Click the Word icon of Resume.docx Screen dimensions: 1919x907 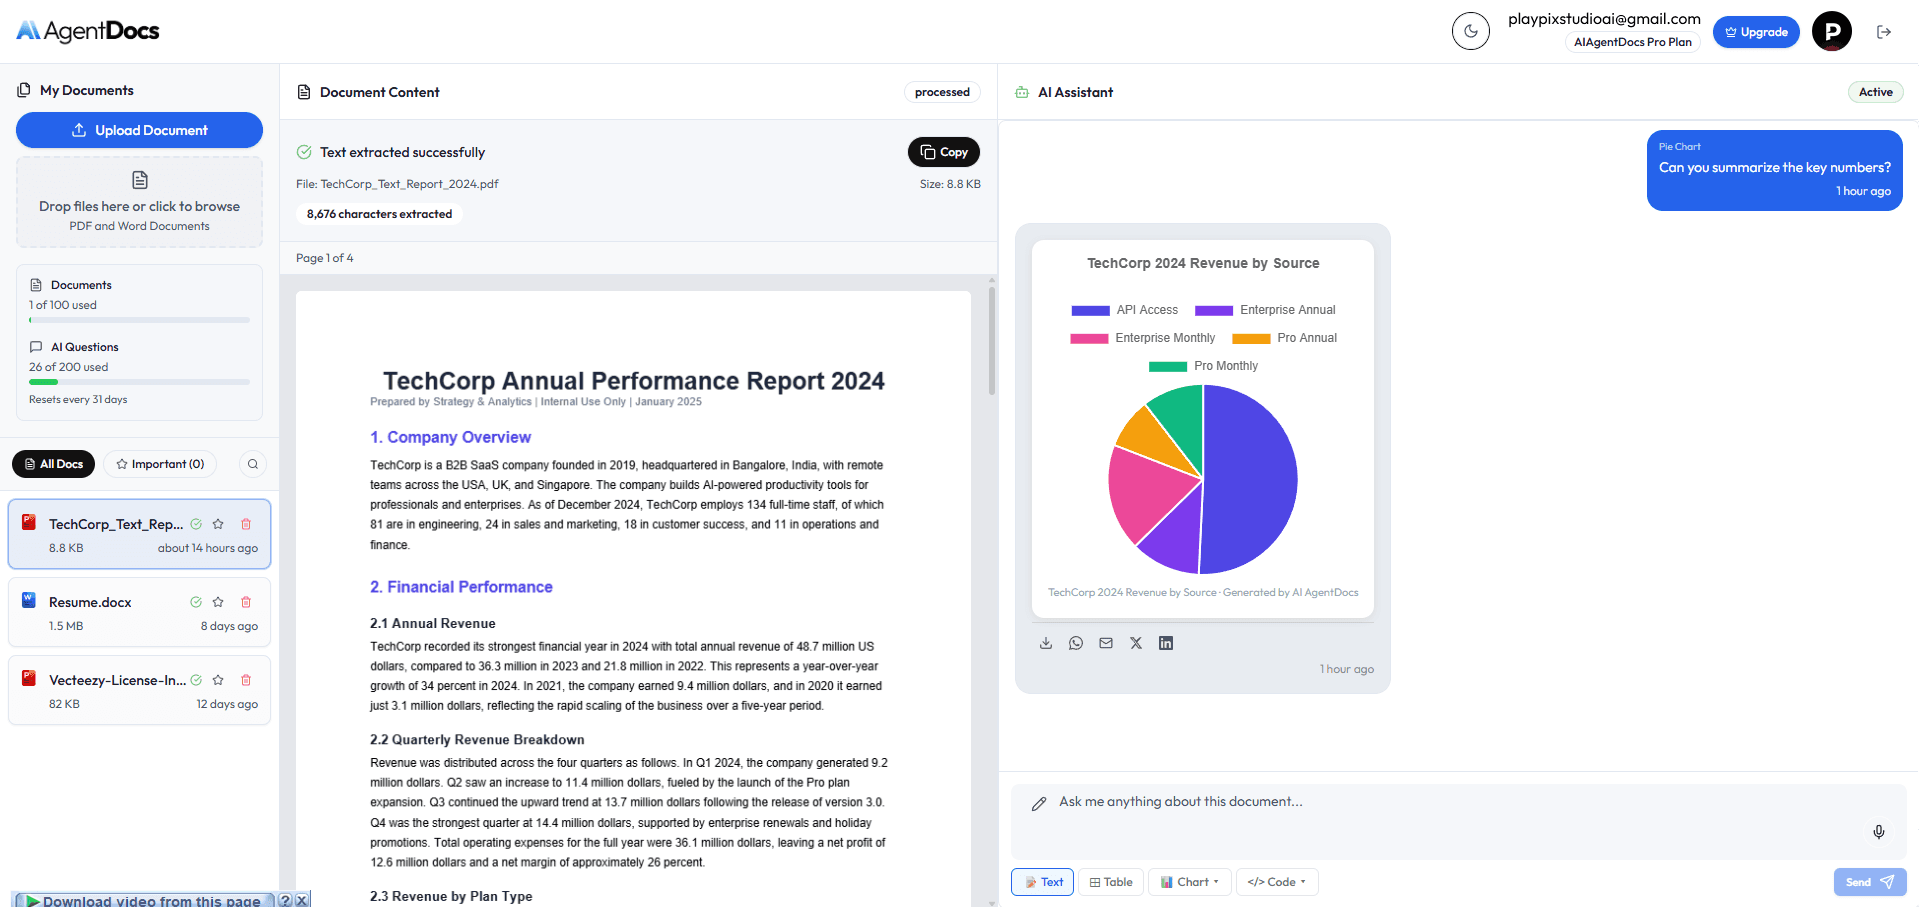[29, 600]
